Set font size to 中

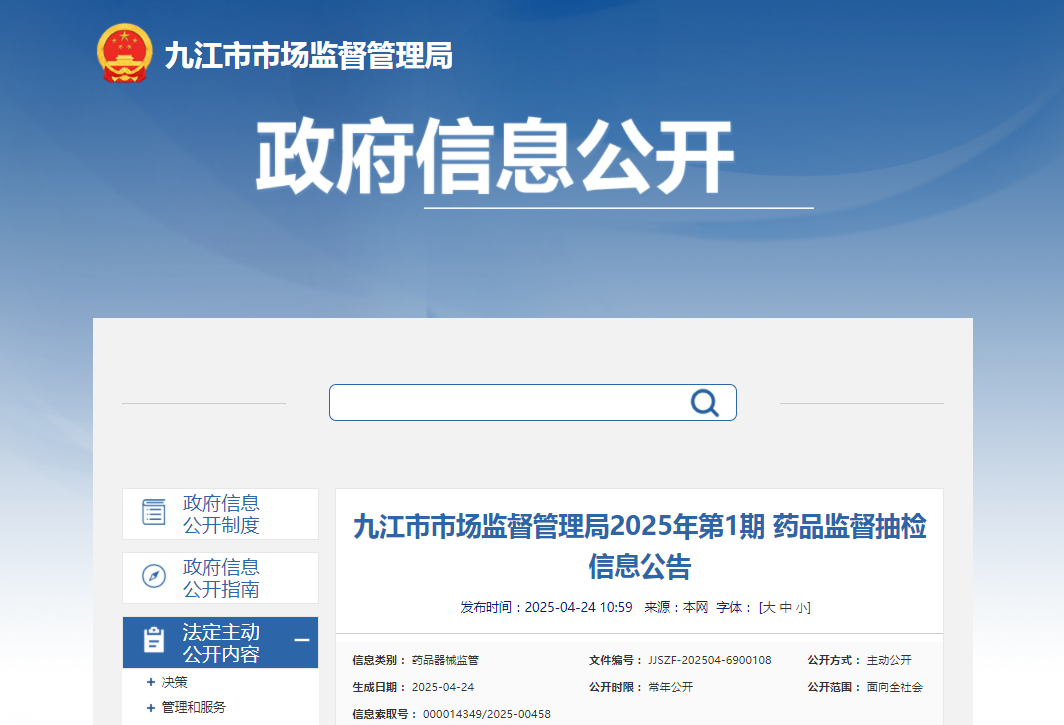pos(786,608)
